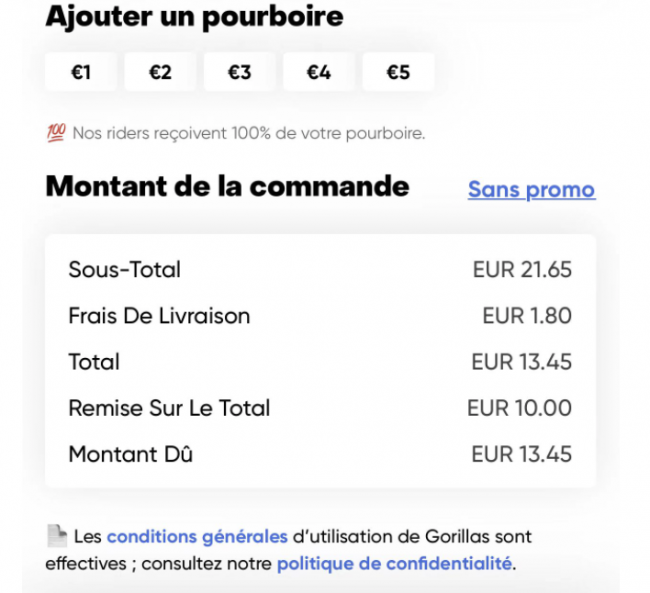The width and height of the screenshot is (650, 593).
Task: Select the €2 tip option
Action: [160, 72]
